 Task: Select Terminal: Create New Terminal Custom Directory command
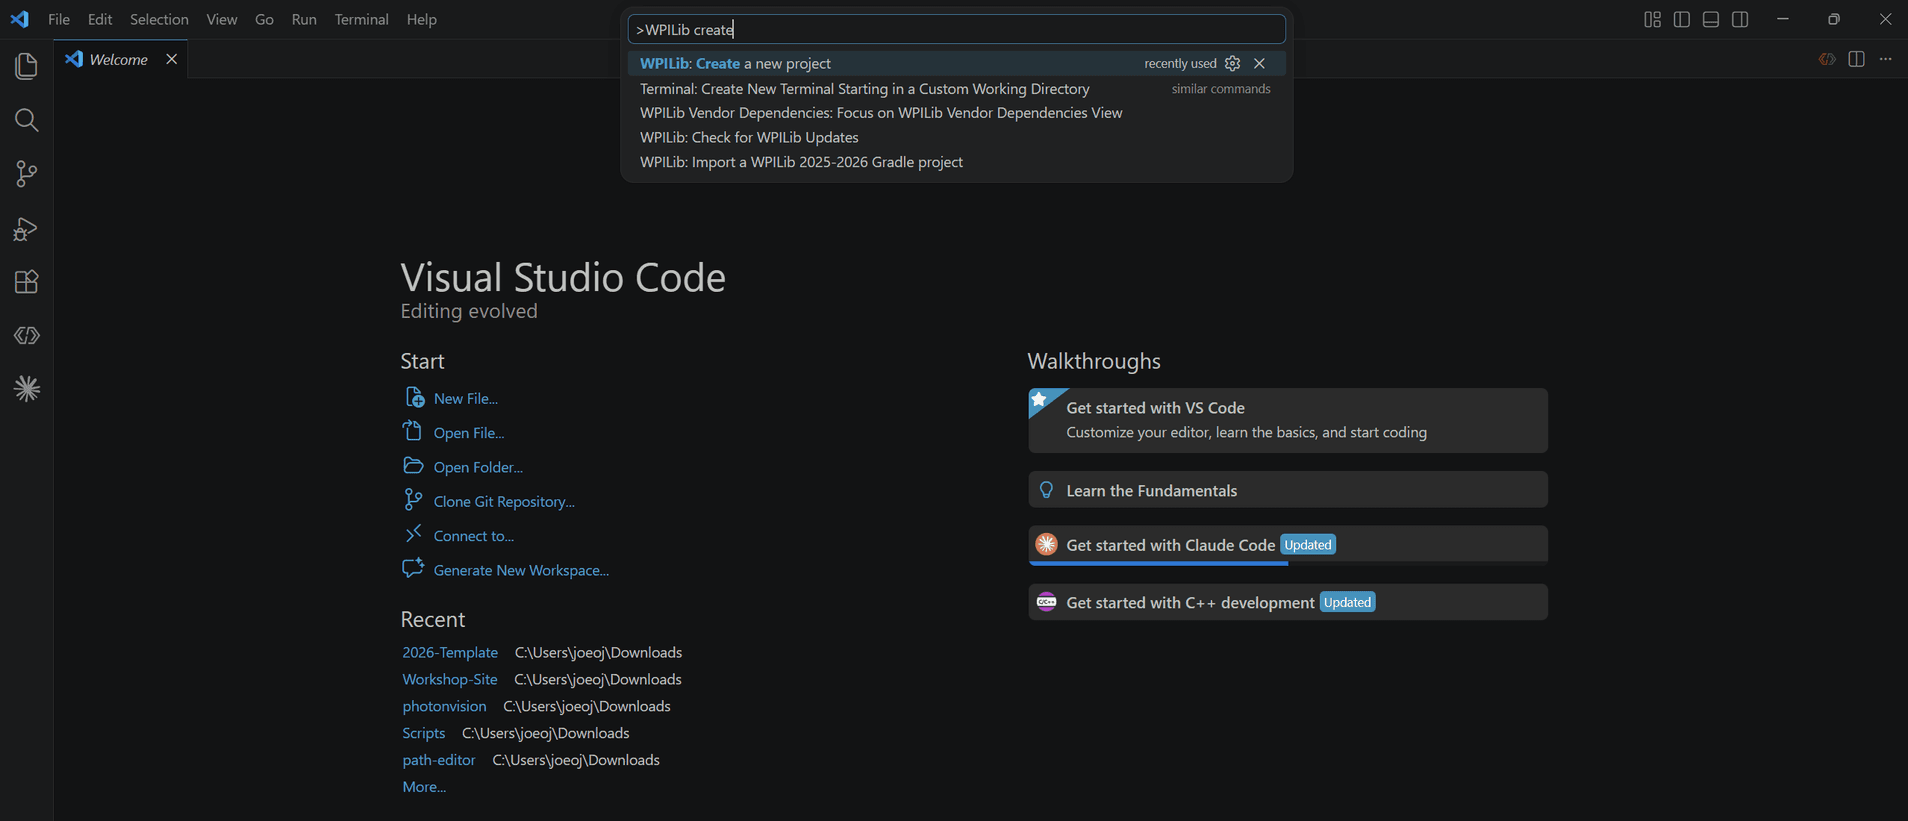(x=956, y=89)
